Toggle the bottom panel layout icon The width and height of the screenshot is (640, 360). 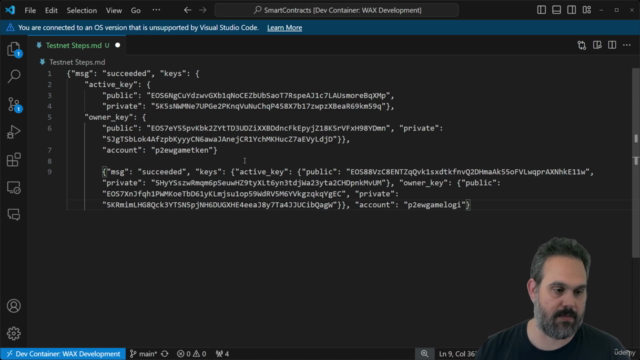tap(556, 10)
